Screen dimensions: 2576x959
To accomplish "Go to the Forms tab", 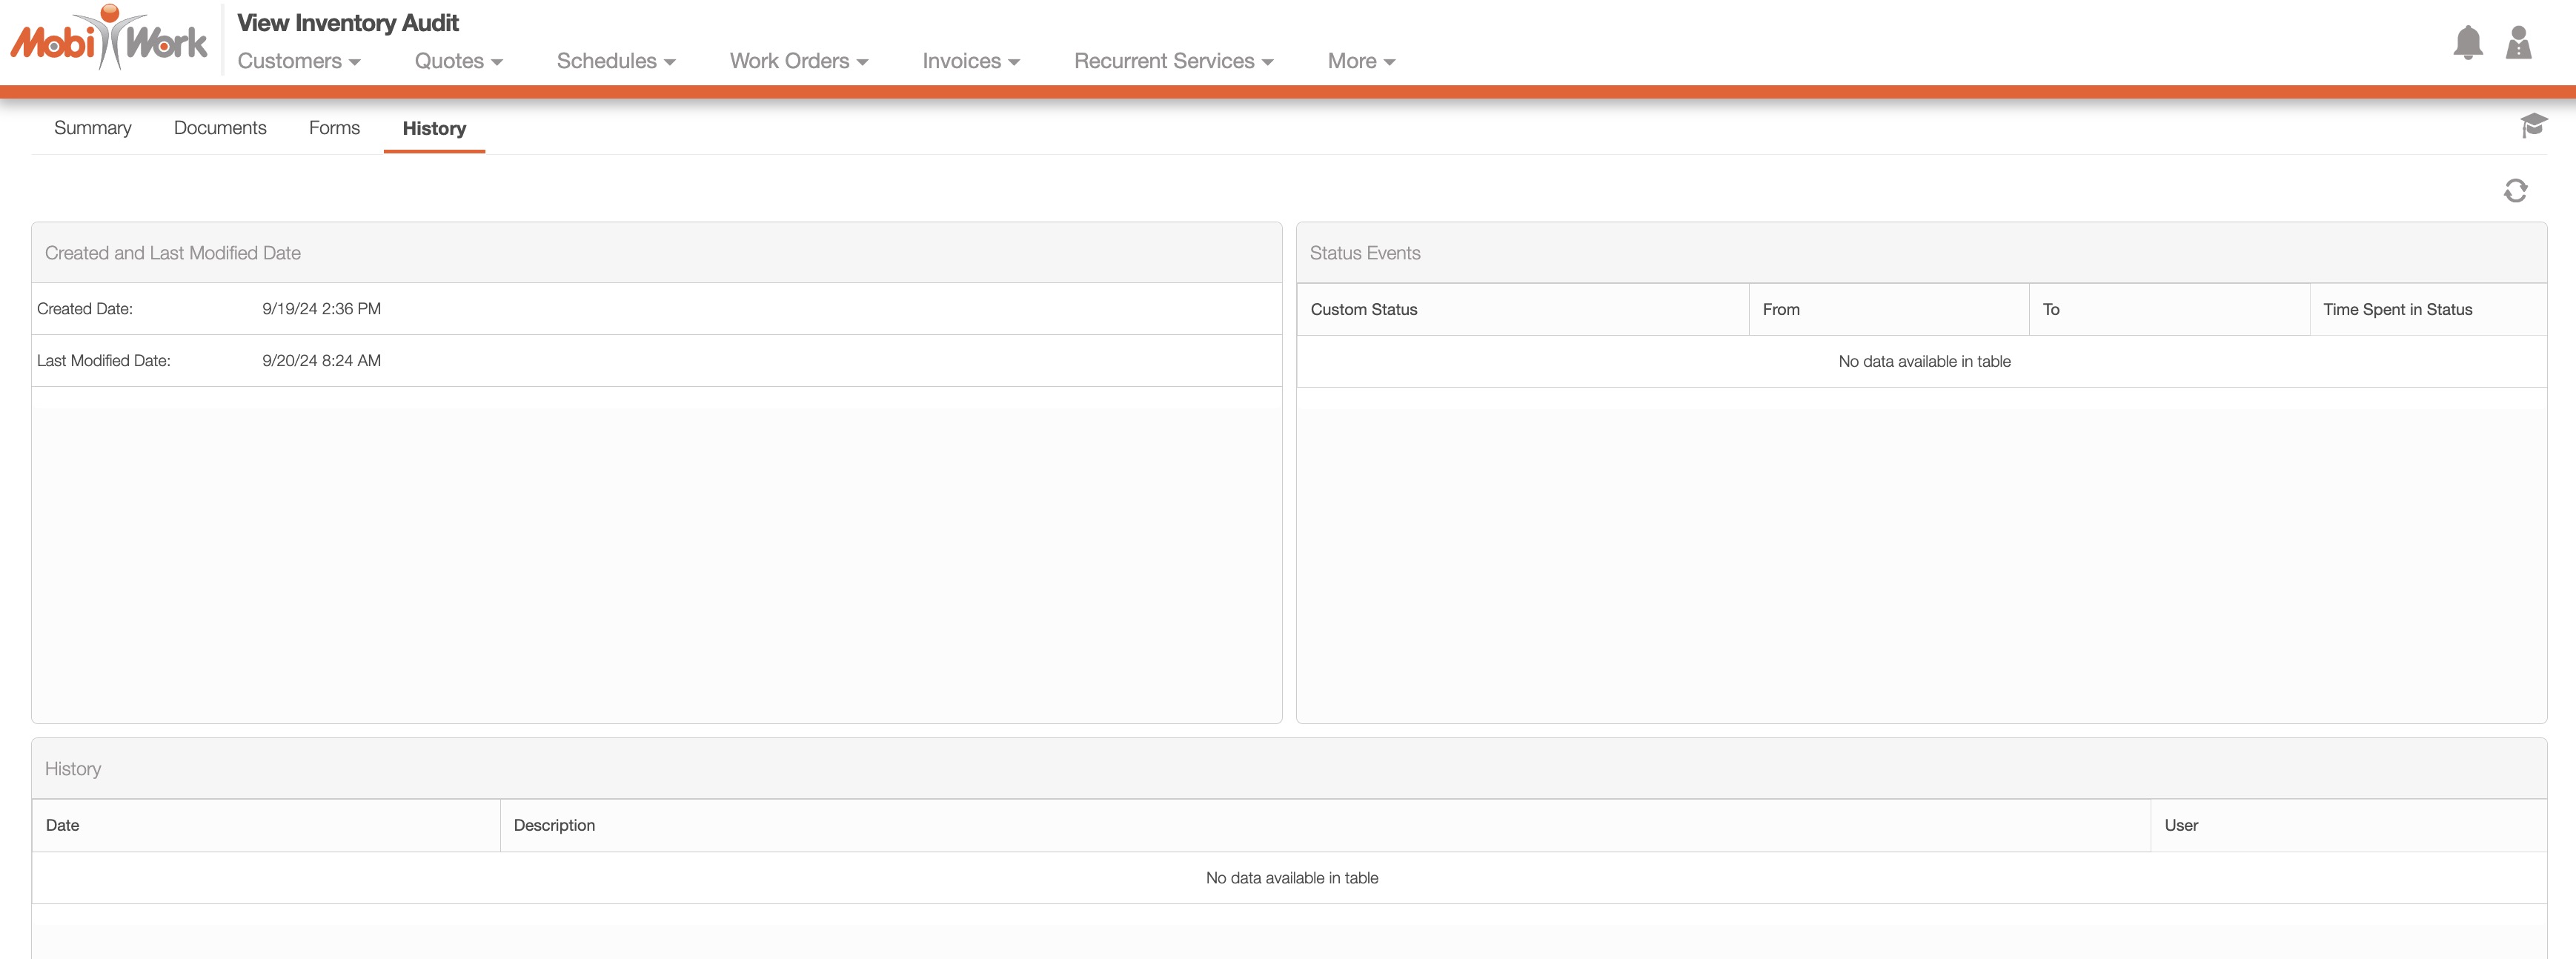I will click(x=334, y=128).
